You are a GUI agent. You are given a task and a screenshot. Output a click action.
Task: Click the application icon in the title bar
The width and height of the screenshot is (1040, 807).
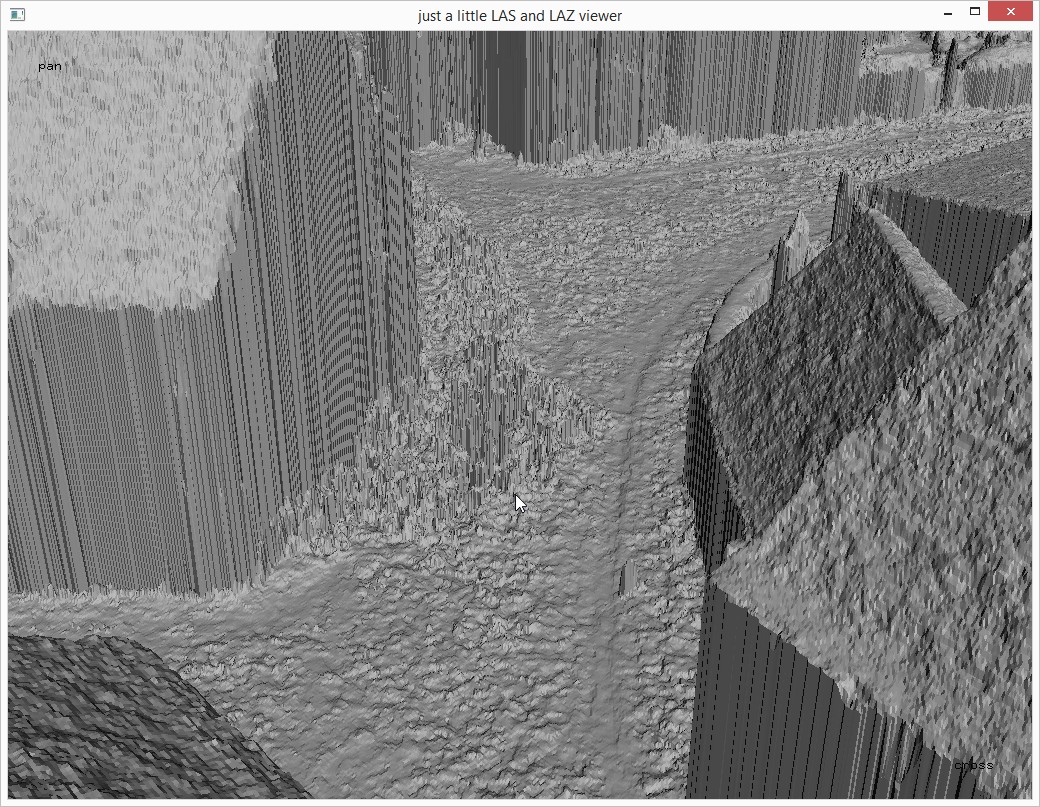[x=17, y=14]
